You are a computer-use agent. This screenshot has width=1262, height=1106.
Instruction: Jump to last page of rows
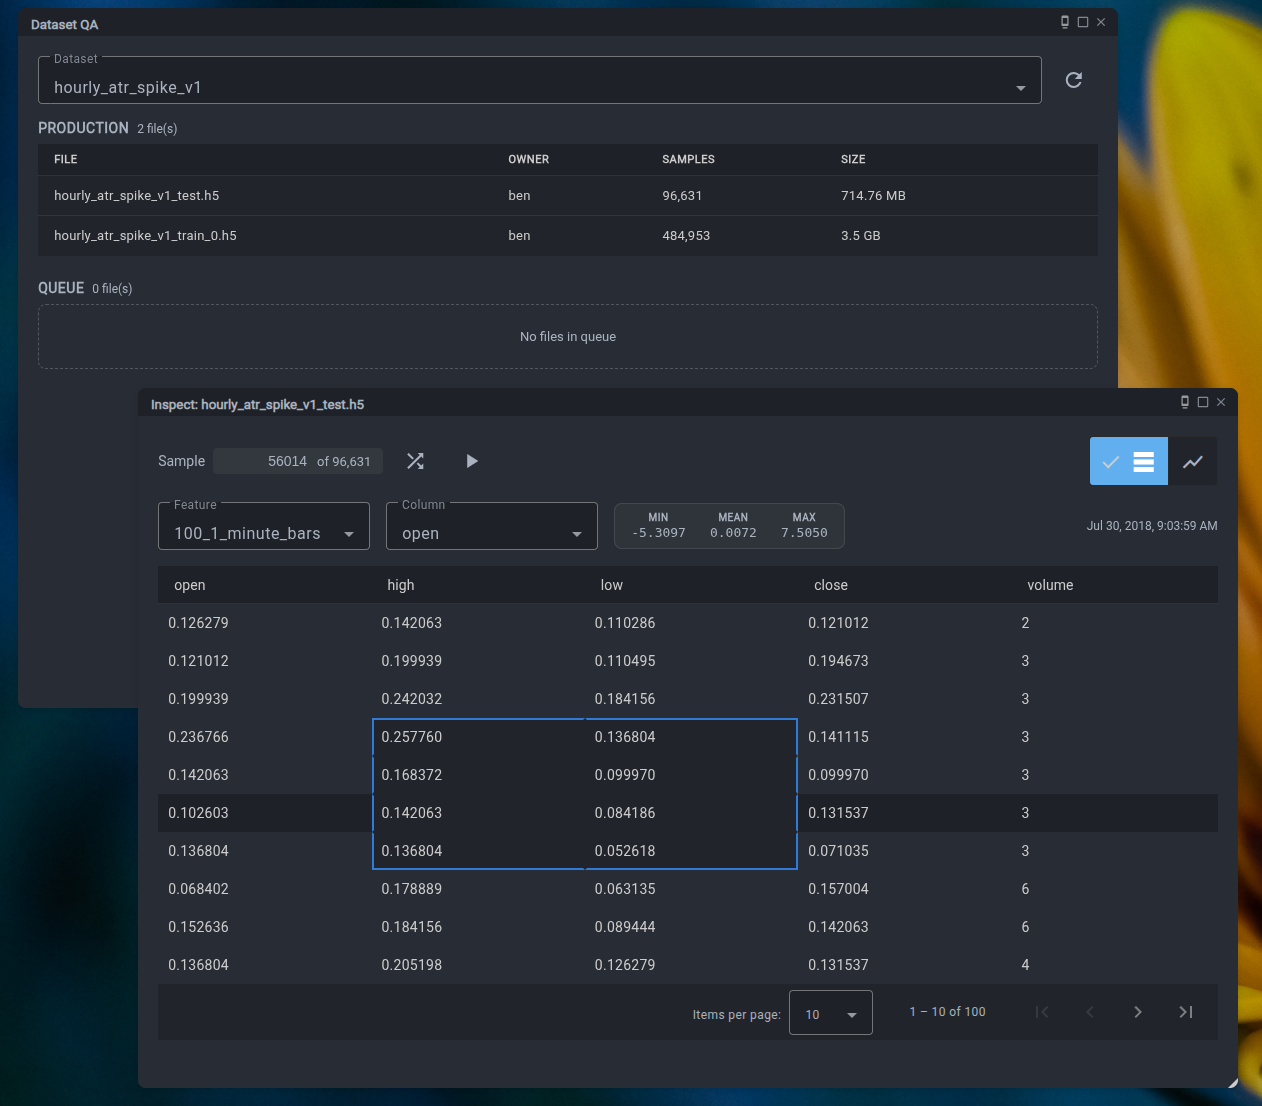coord(1185,1012)
